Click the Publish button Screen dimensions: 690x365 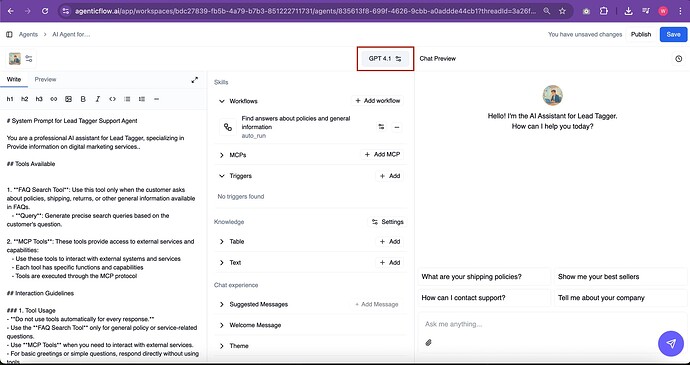click(641, 34)
